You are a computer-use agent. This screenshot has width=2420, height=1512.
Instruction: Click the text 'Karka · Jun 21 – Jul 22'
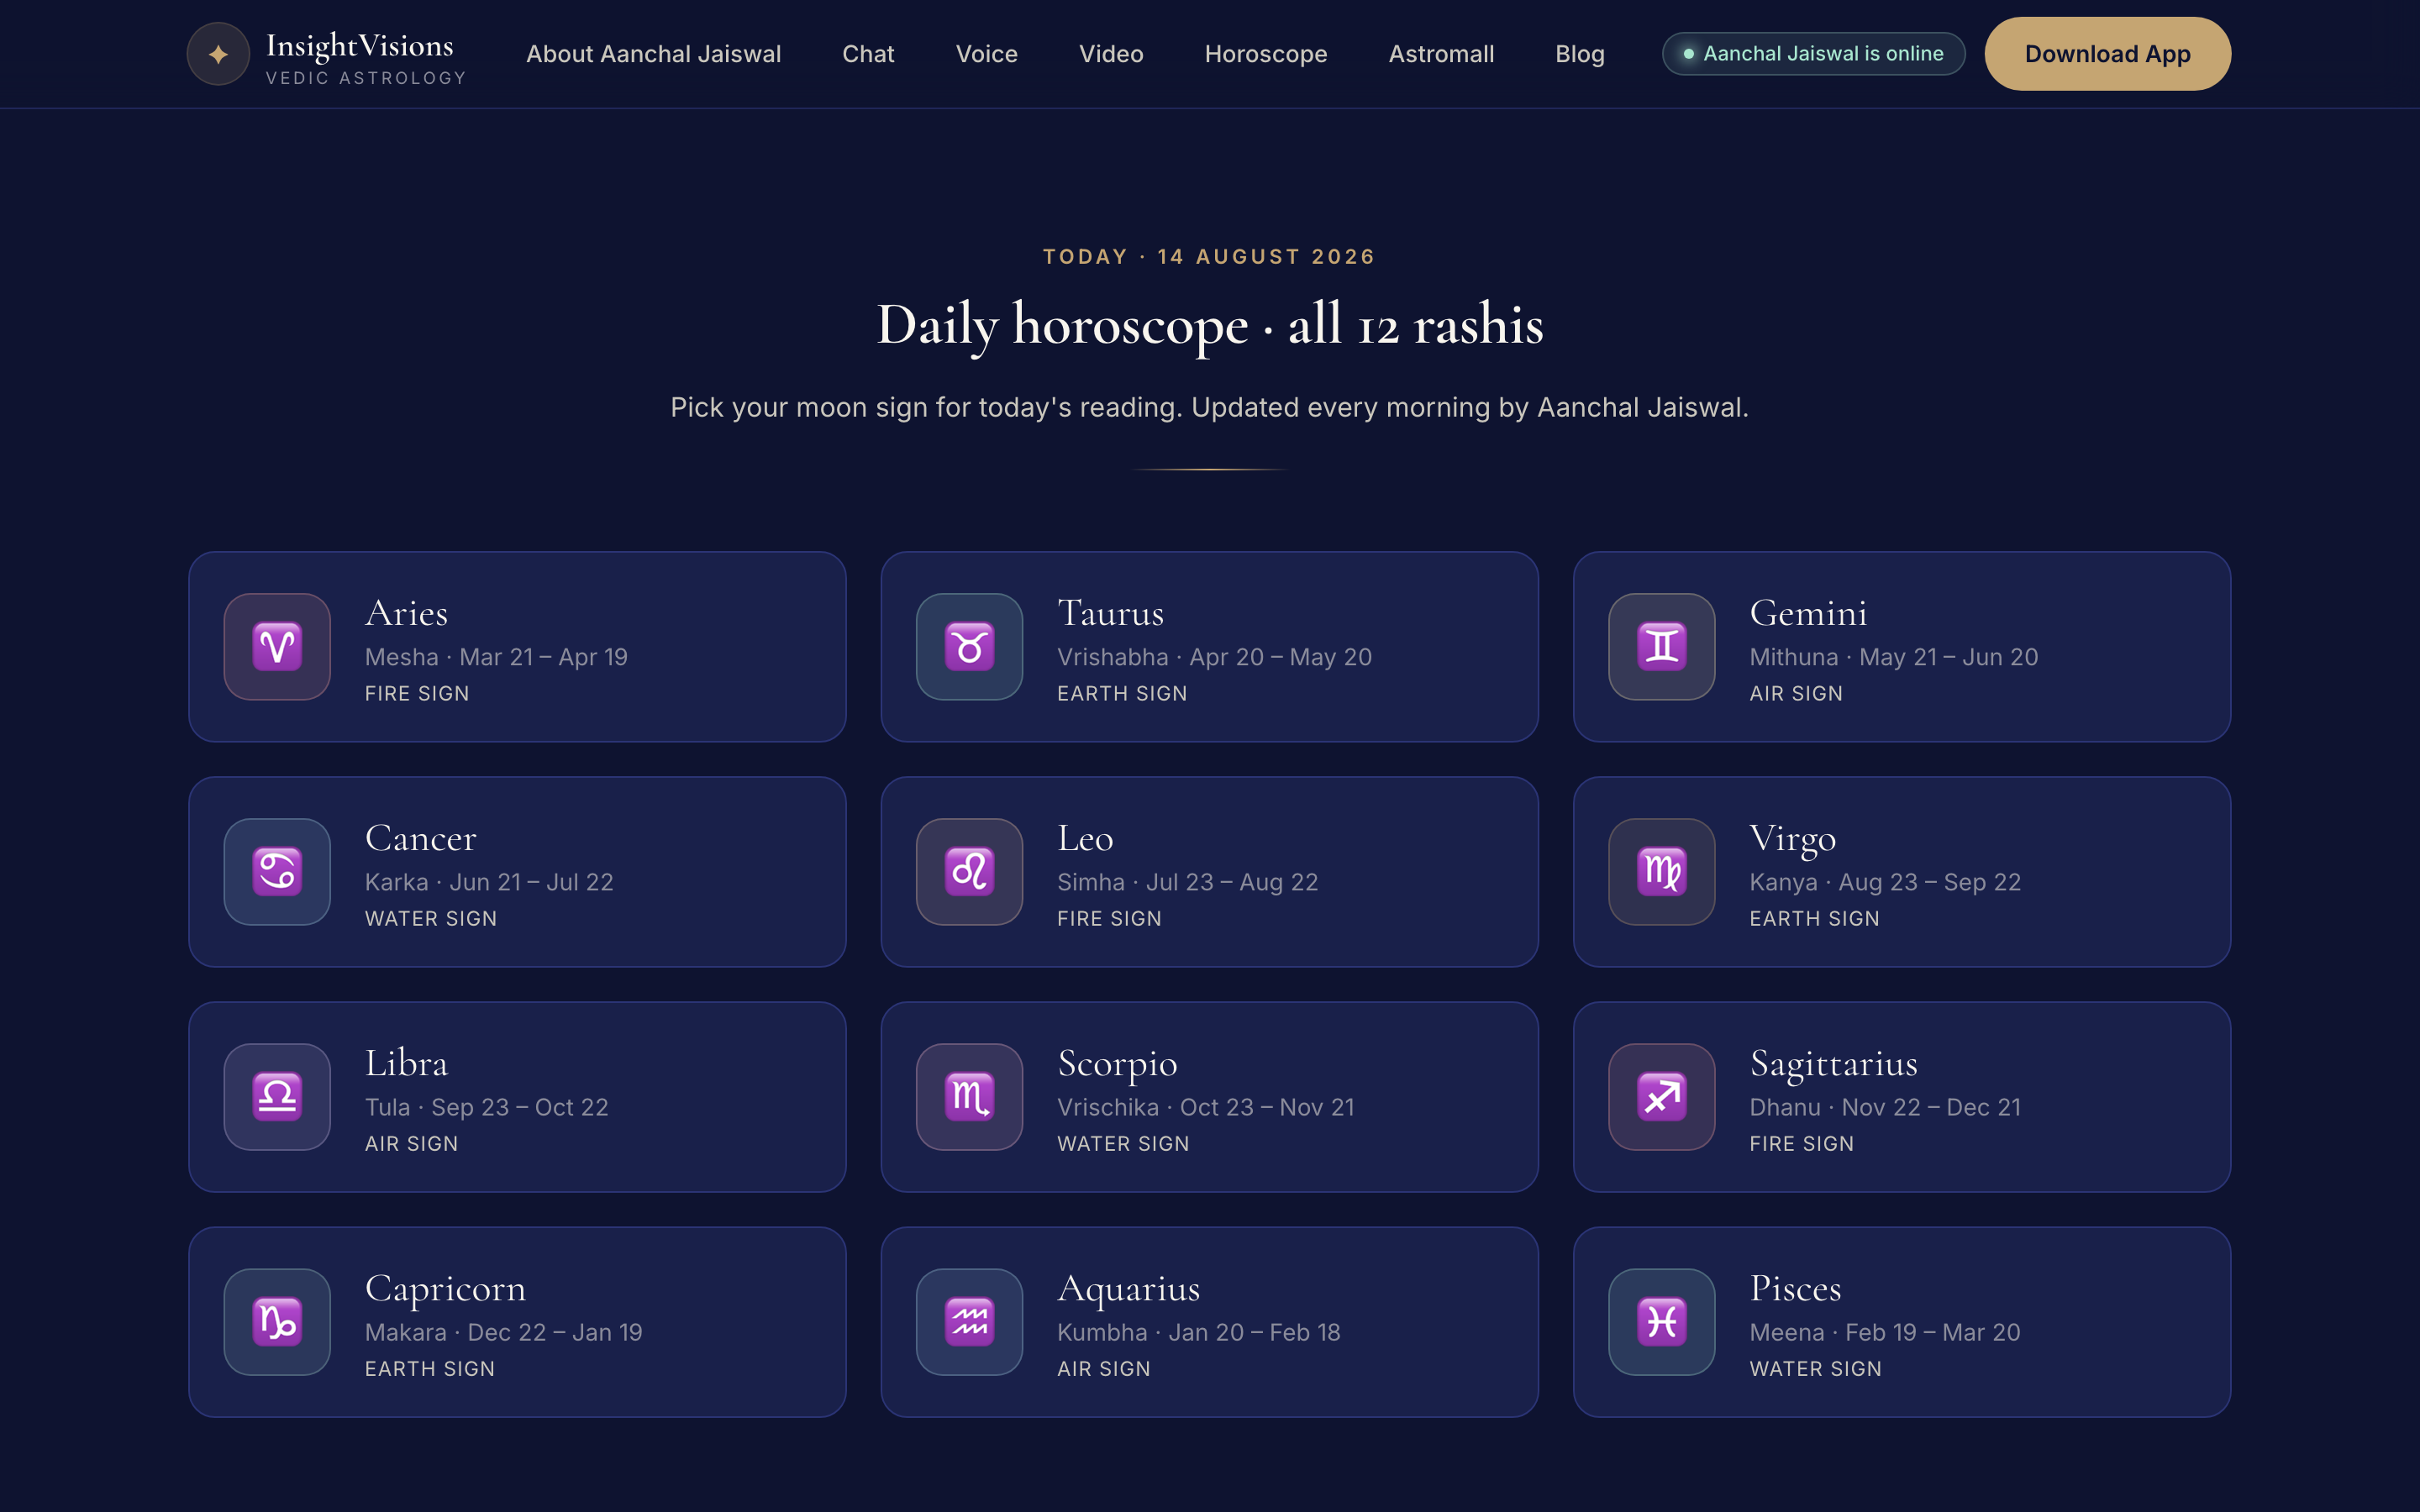489,882
